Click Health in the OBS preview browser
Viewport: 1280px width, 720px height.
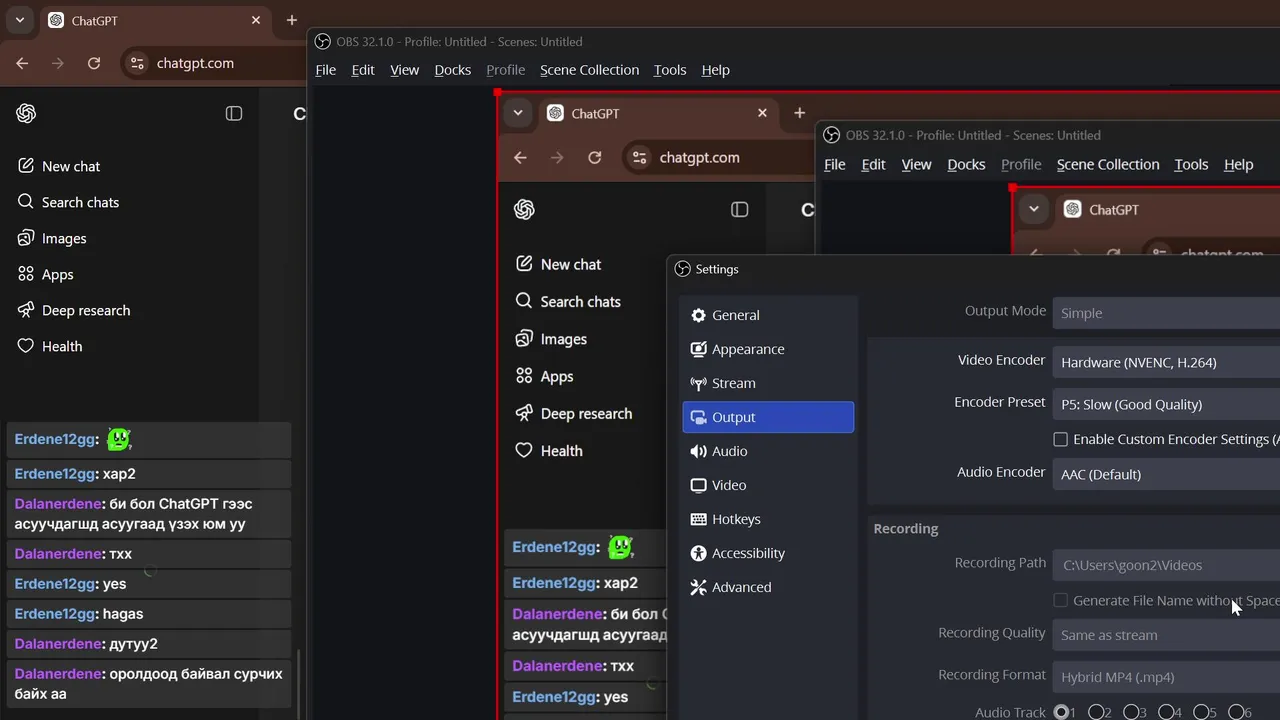[x=548, y=450]
